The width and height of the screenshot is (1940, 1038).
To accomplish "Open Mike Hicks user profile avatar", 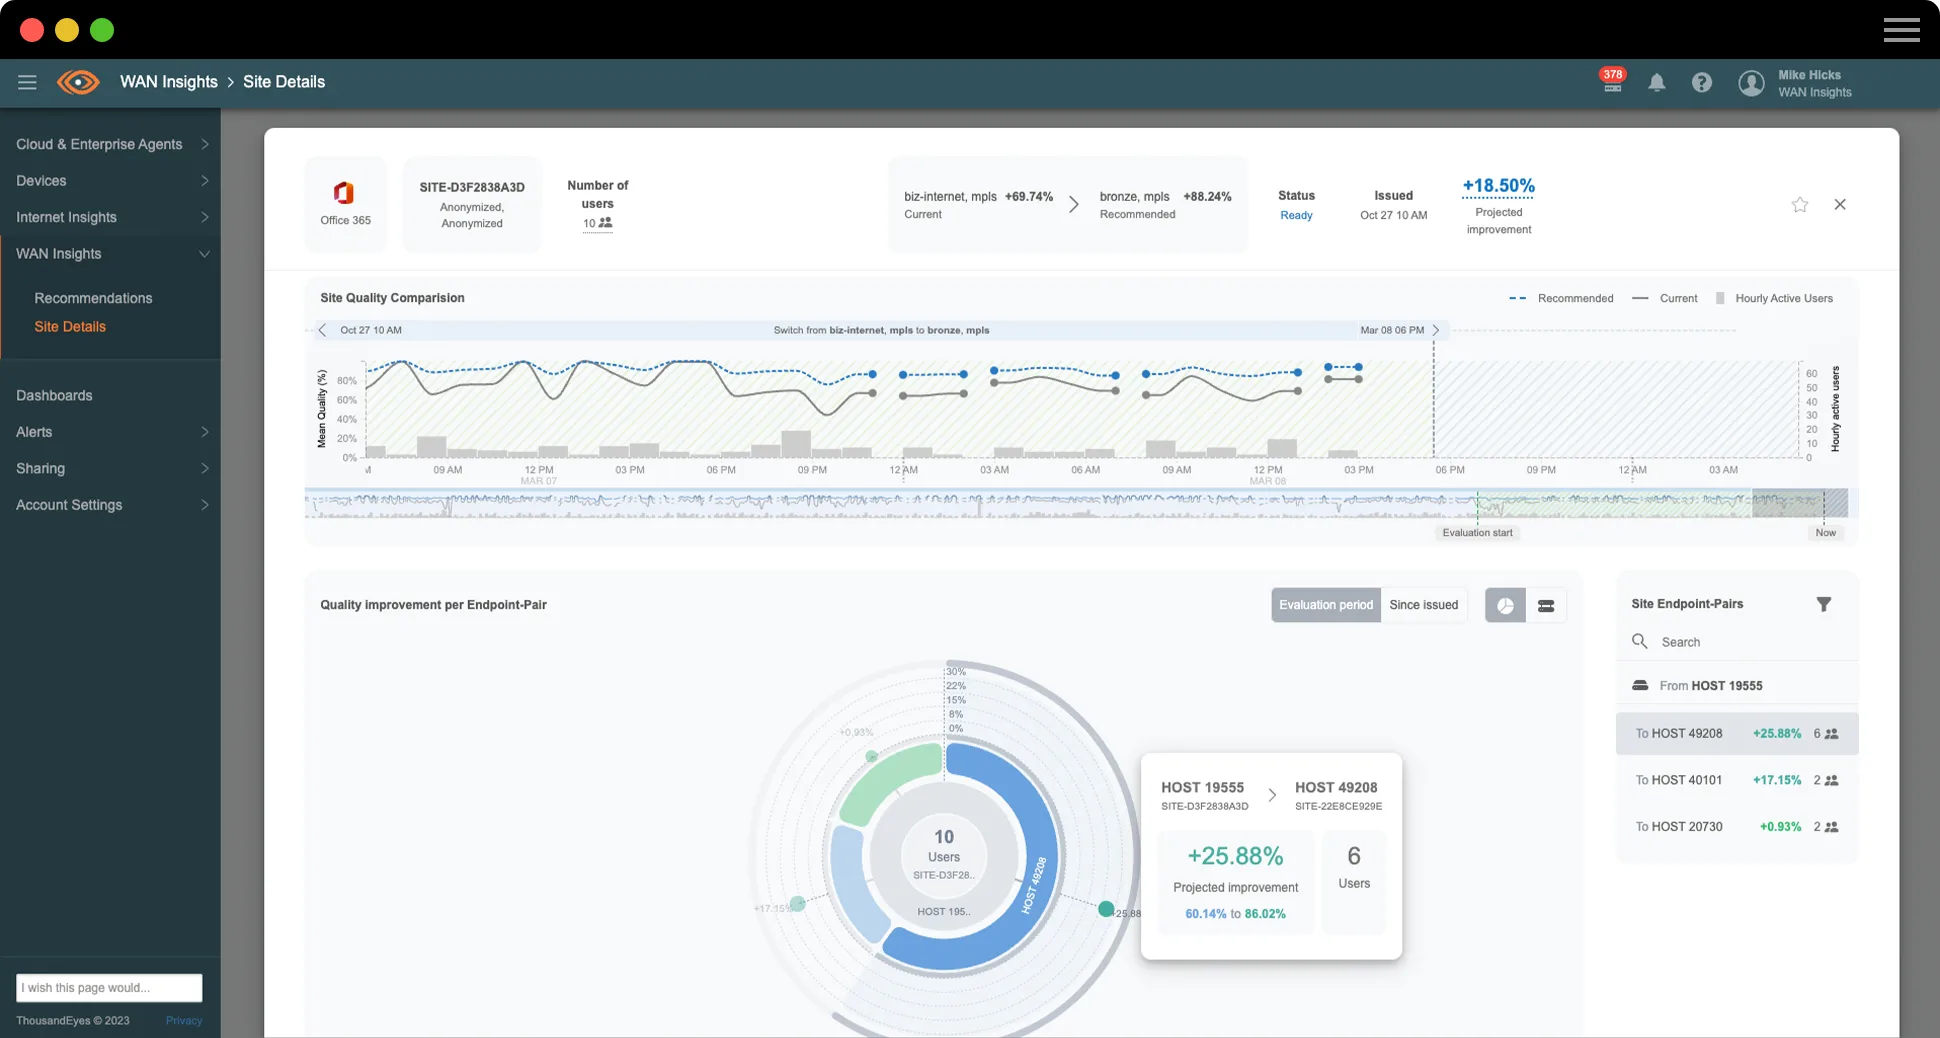I will click(1750, 83).
